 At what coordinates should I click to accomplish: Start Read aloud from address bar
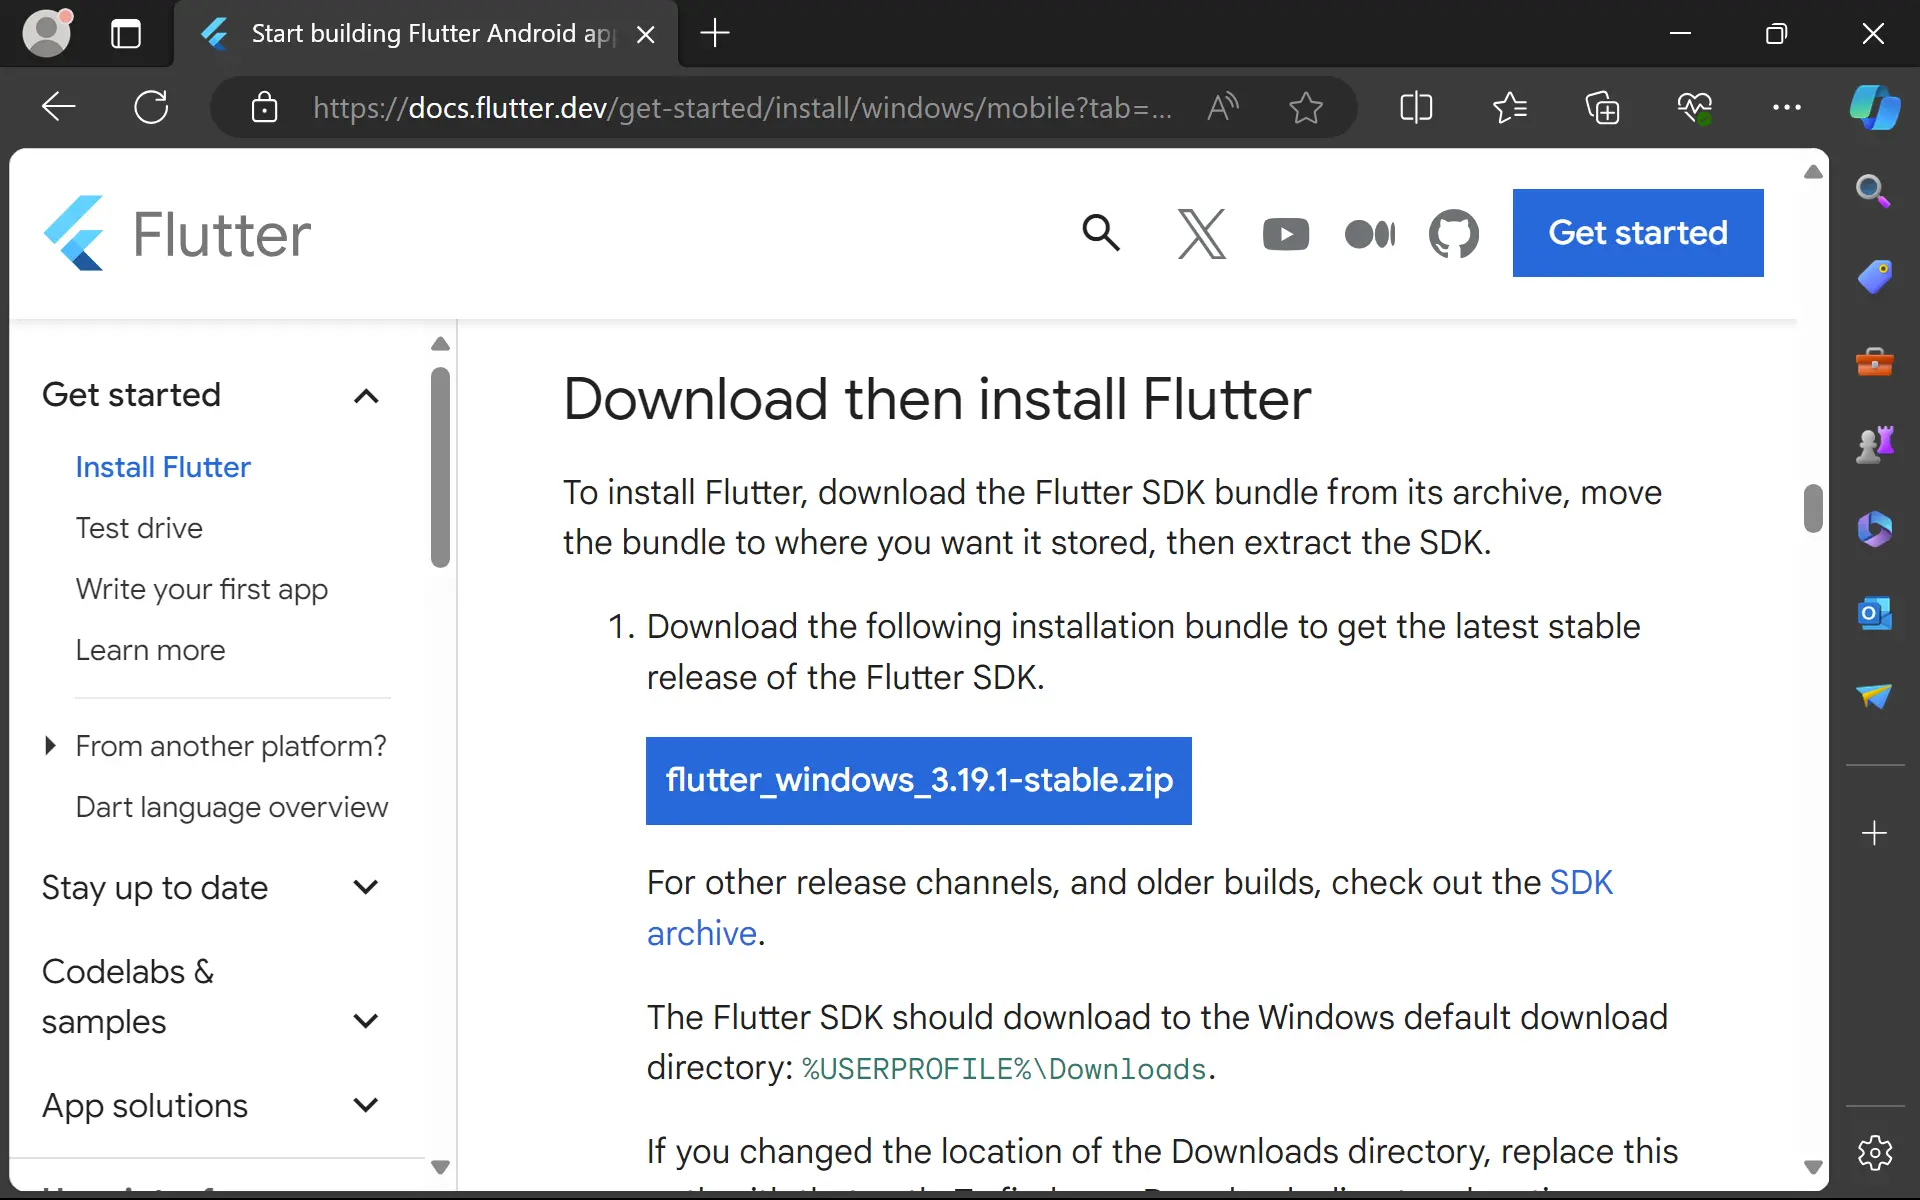point(1223,106)
